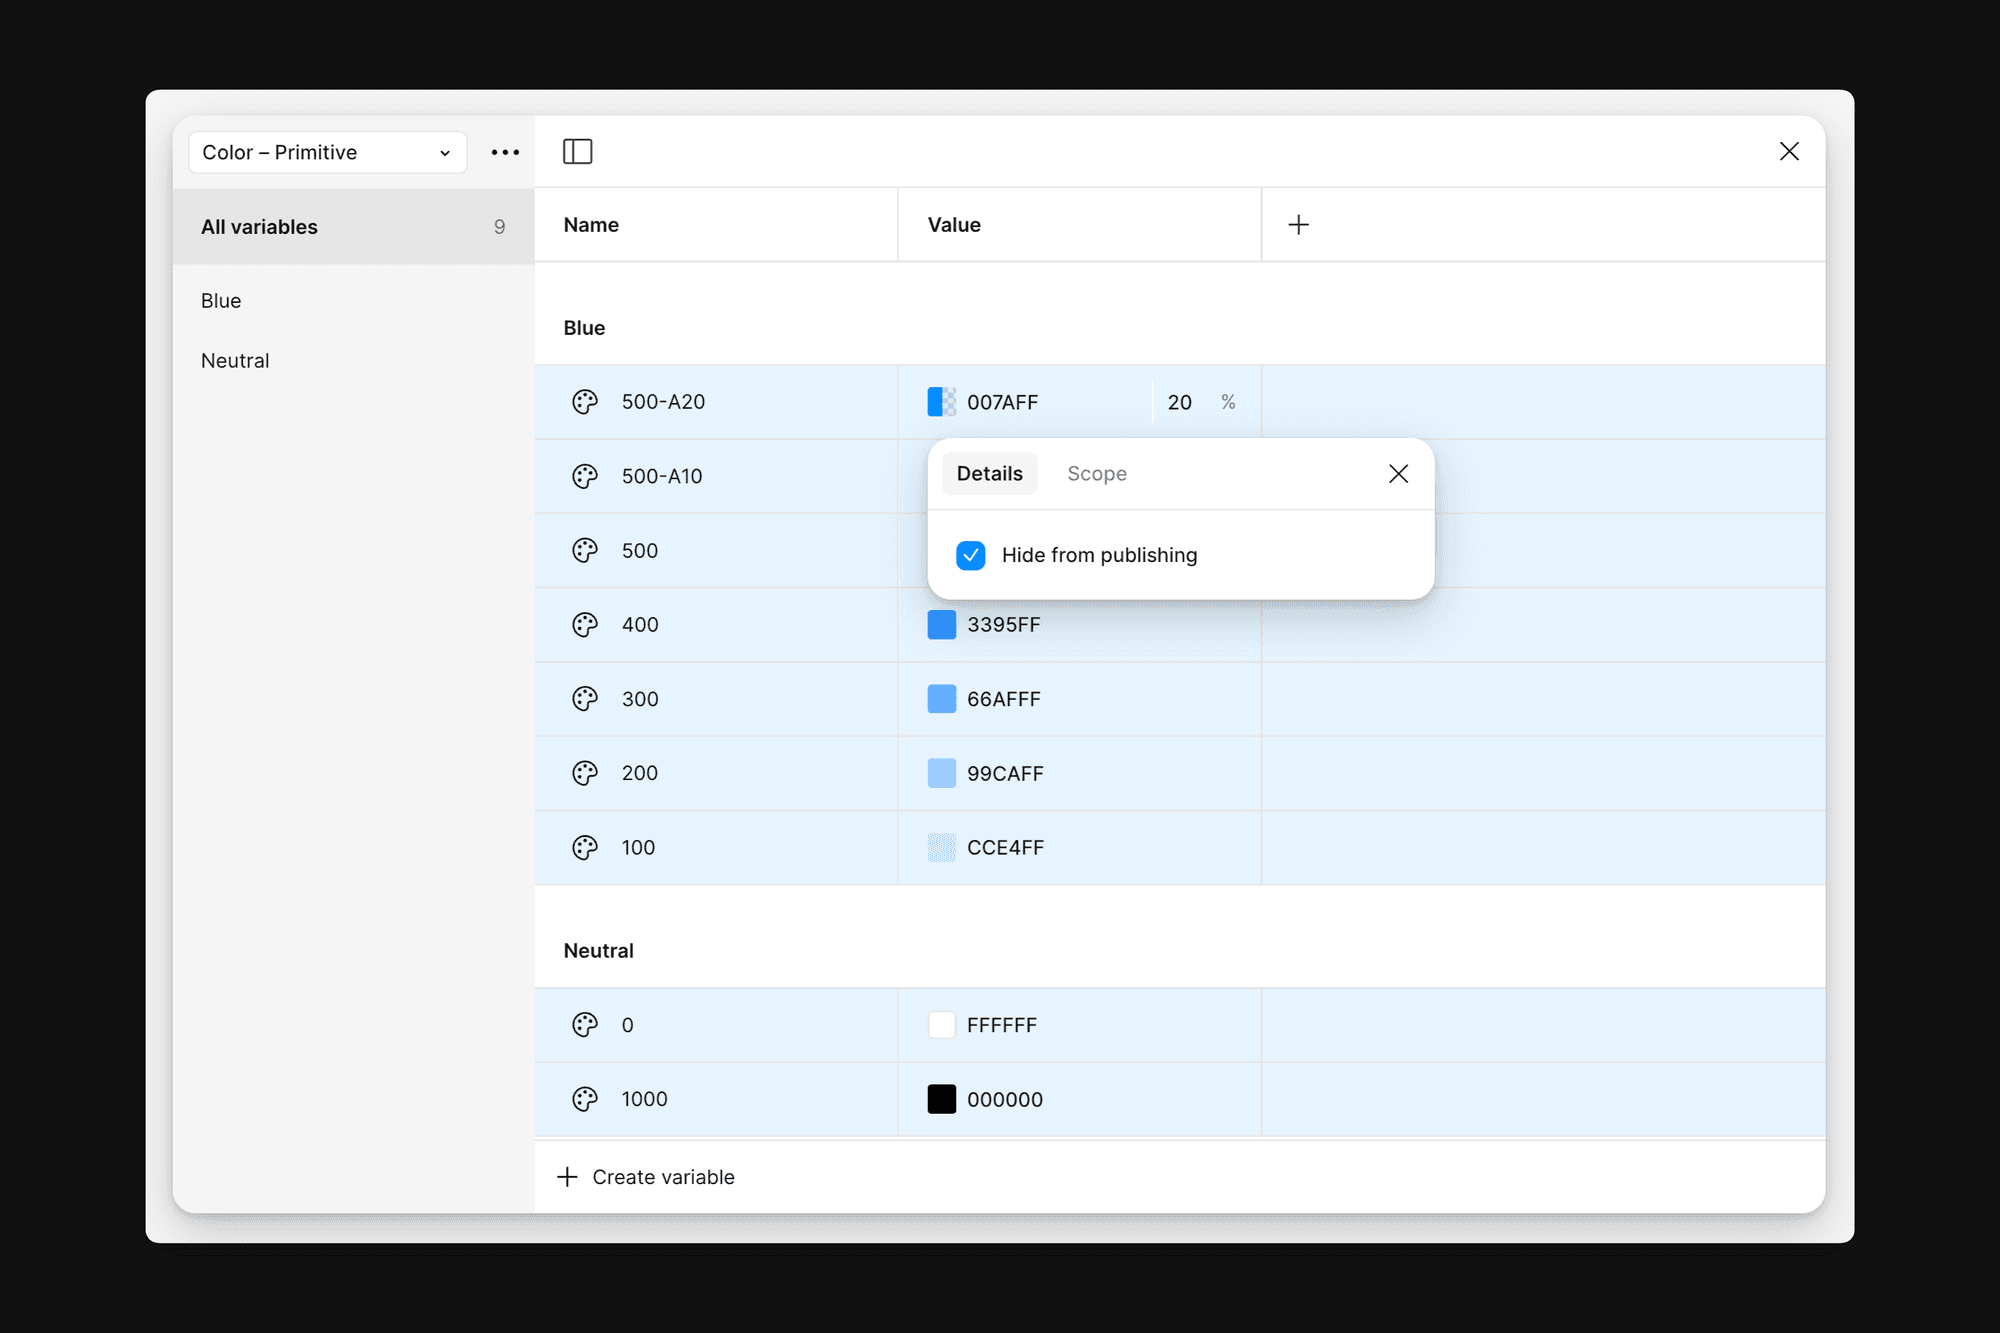The width and height of the screenshot is (2000, 1333).
Task: Click palette icon beside Neutral 0 variable
Action: coord(585,1025)
